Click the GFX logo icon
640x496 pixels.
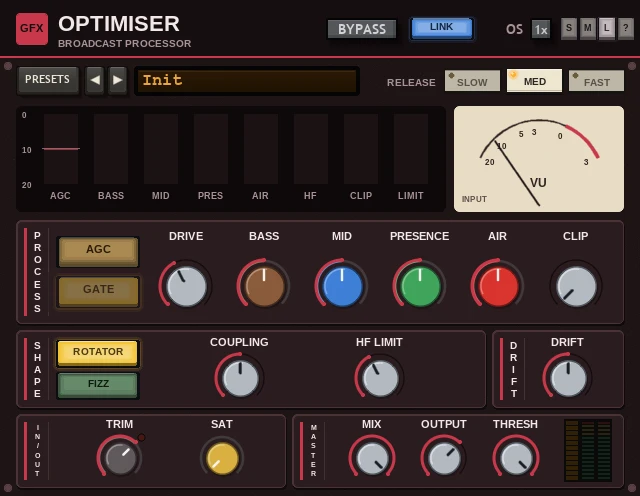click(x=32, y=29)
